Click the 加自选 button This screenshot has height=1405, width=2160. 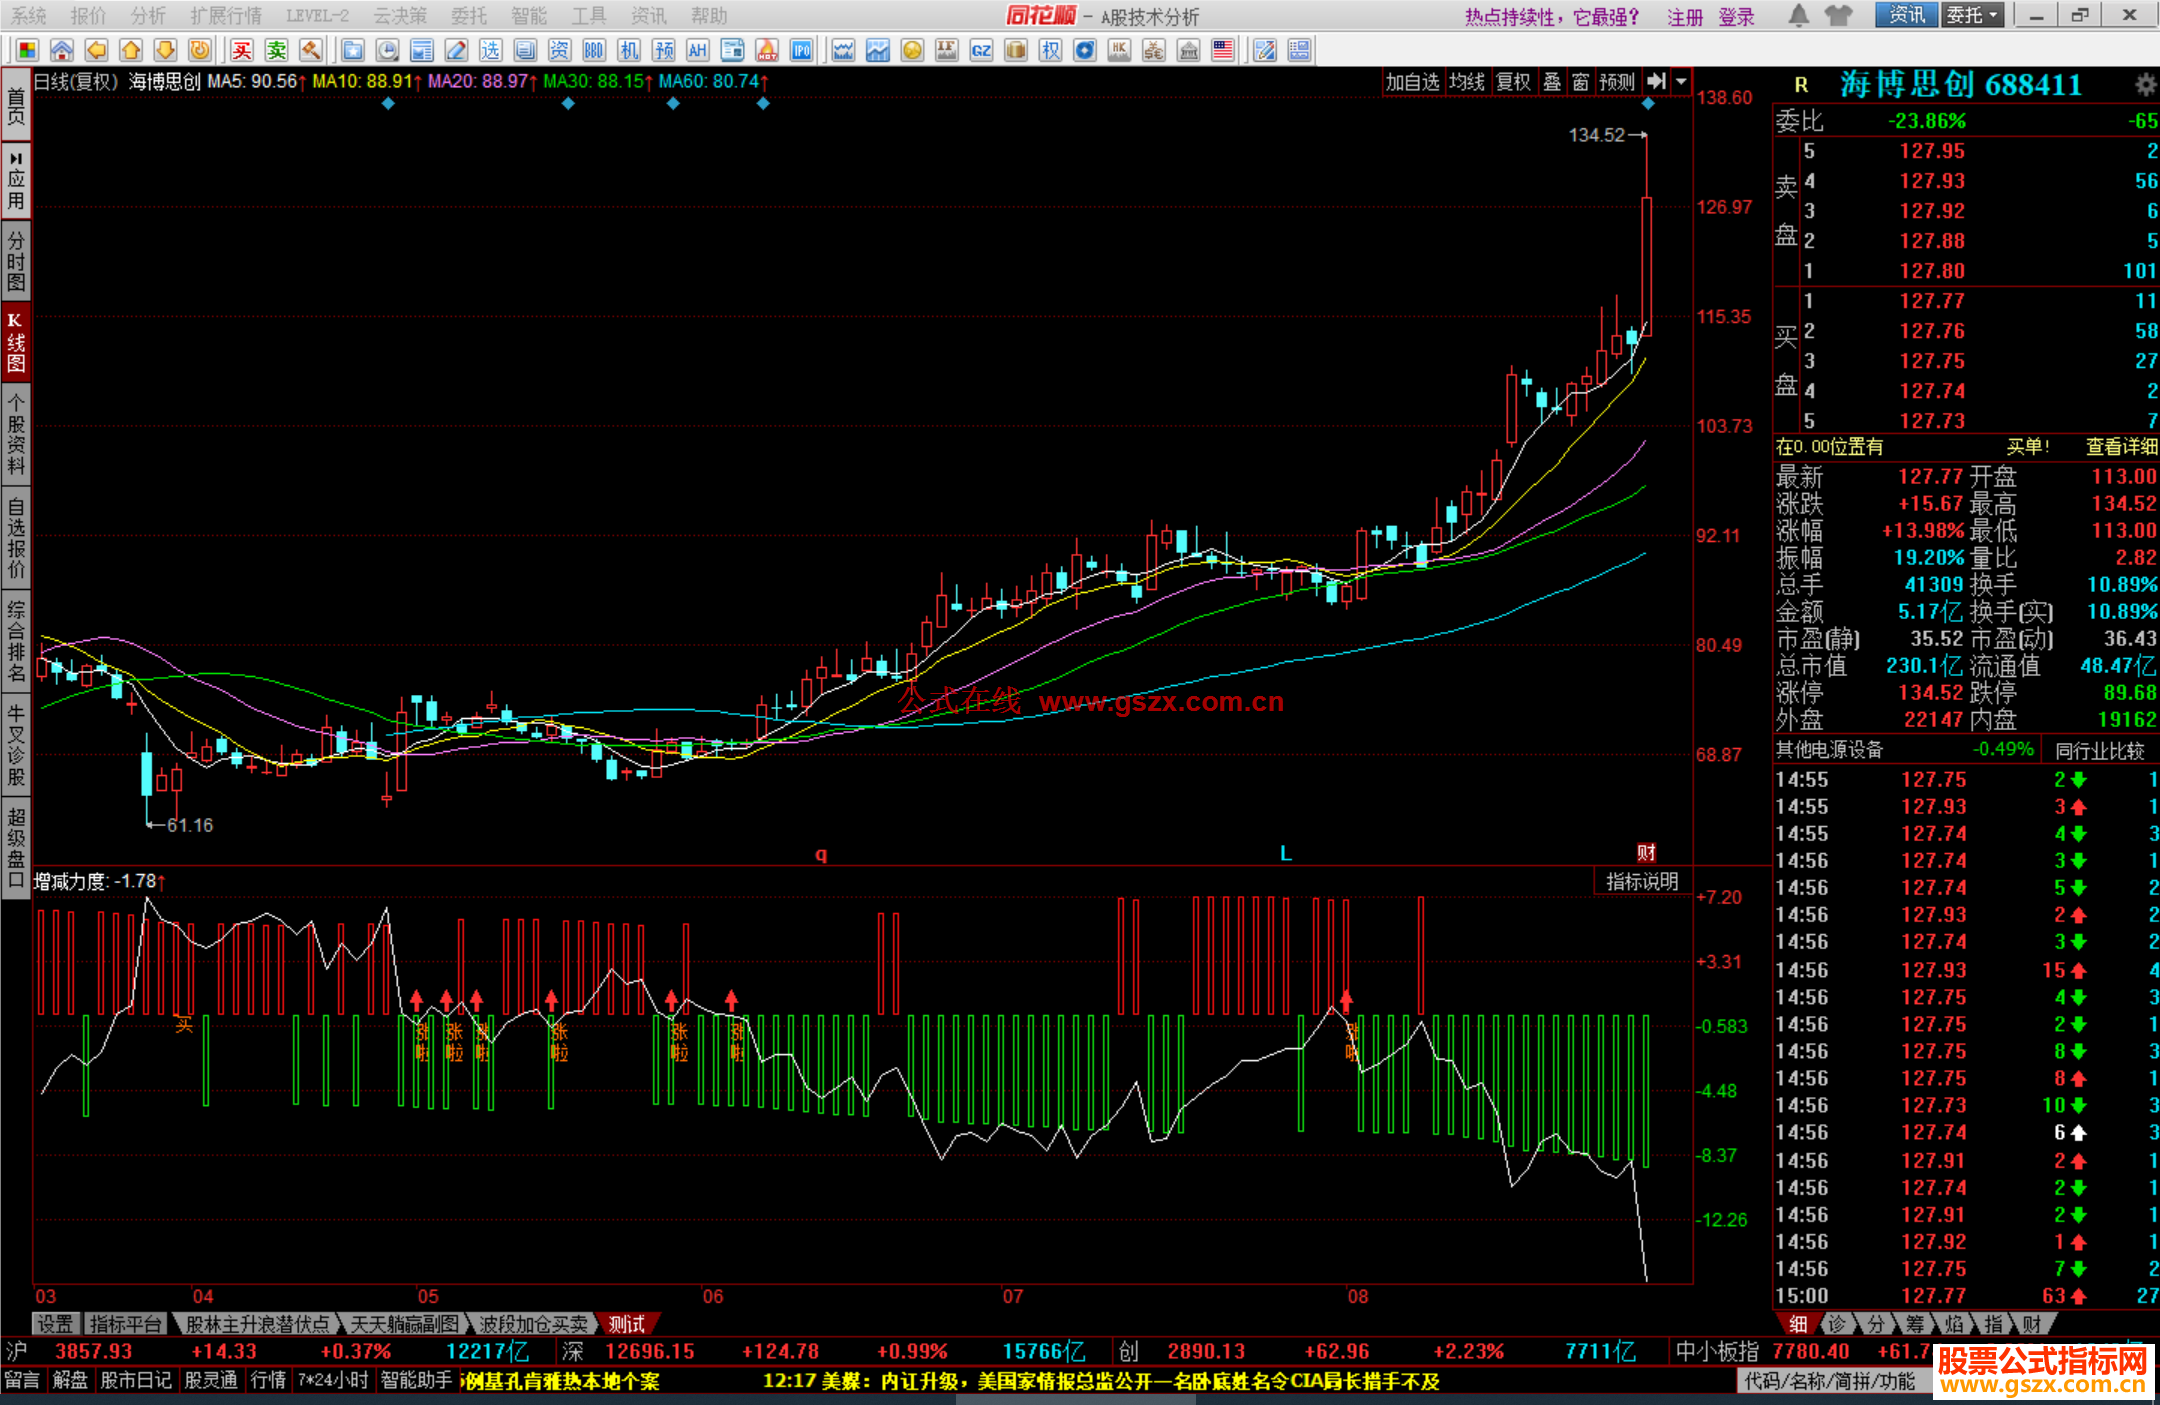pyautogui.click(x=1412, y=82)
